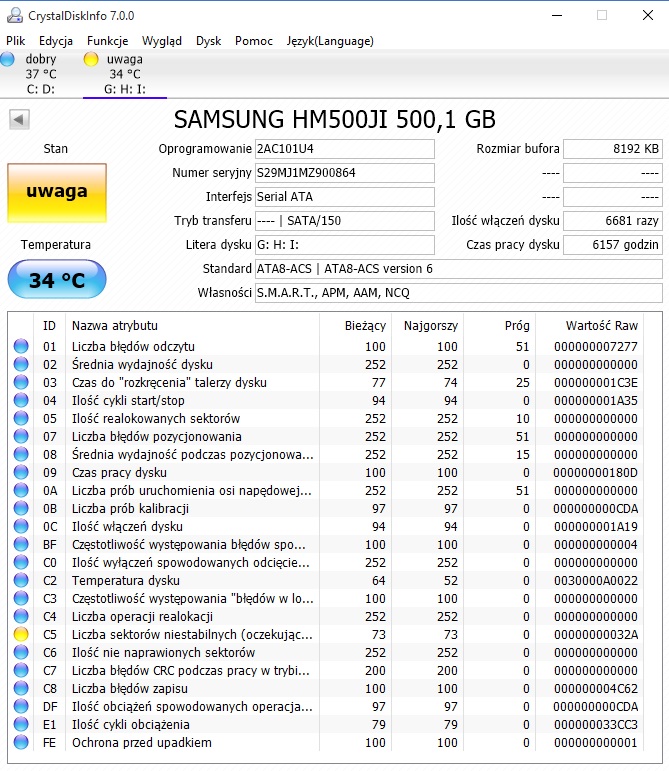Click blue status dot for attribute C8
Screen dimensions: 669x771
pyautogui.click(x=21, y=688)
